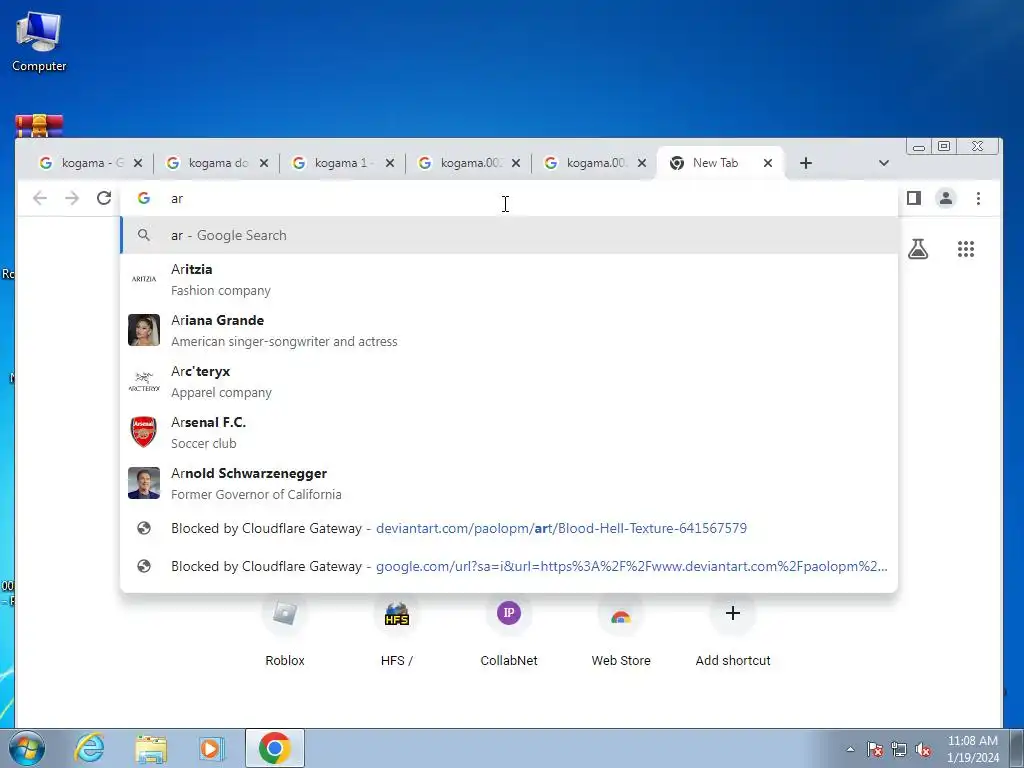Open the Roblox shortcut
The image size is (1024, 768).
(x=285, y=631)
